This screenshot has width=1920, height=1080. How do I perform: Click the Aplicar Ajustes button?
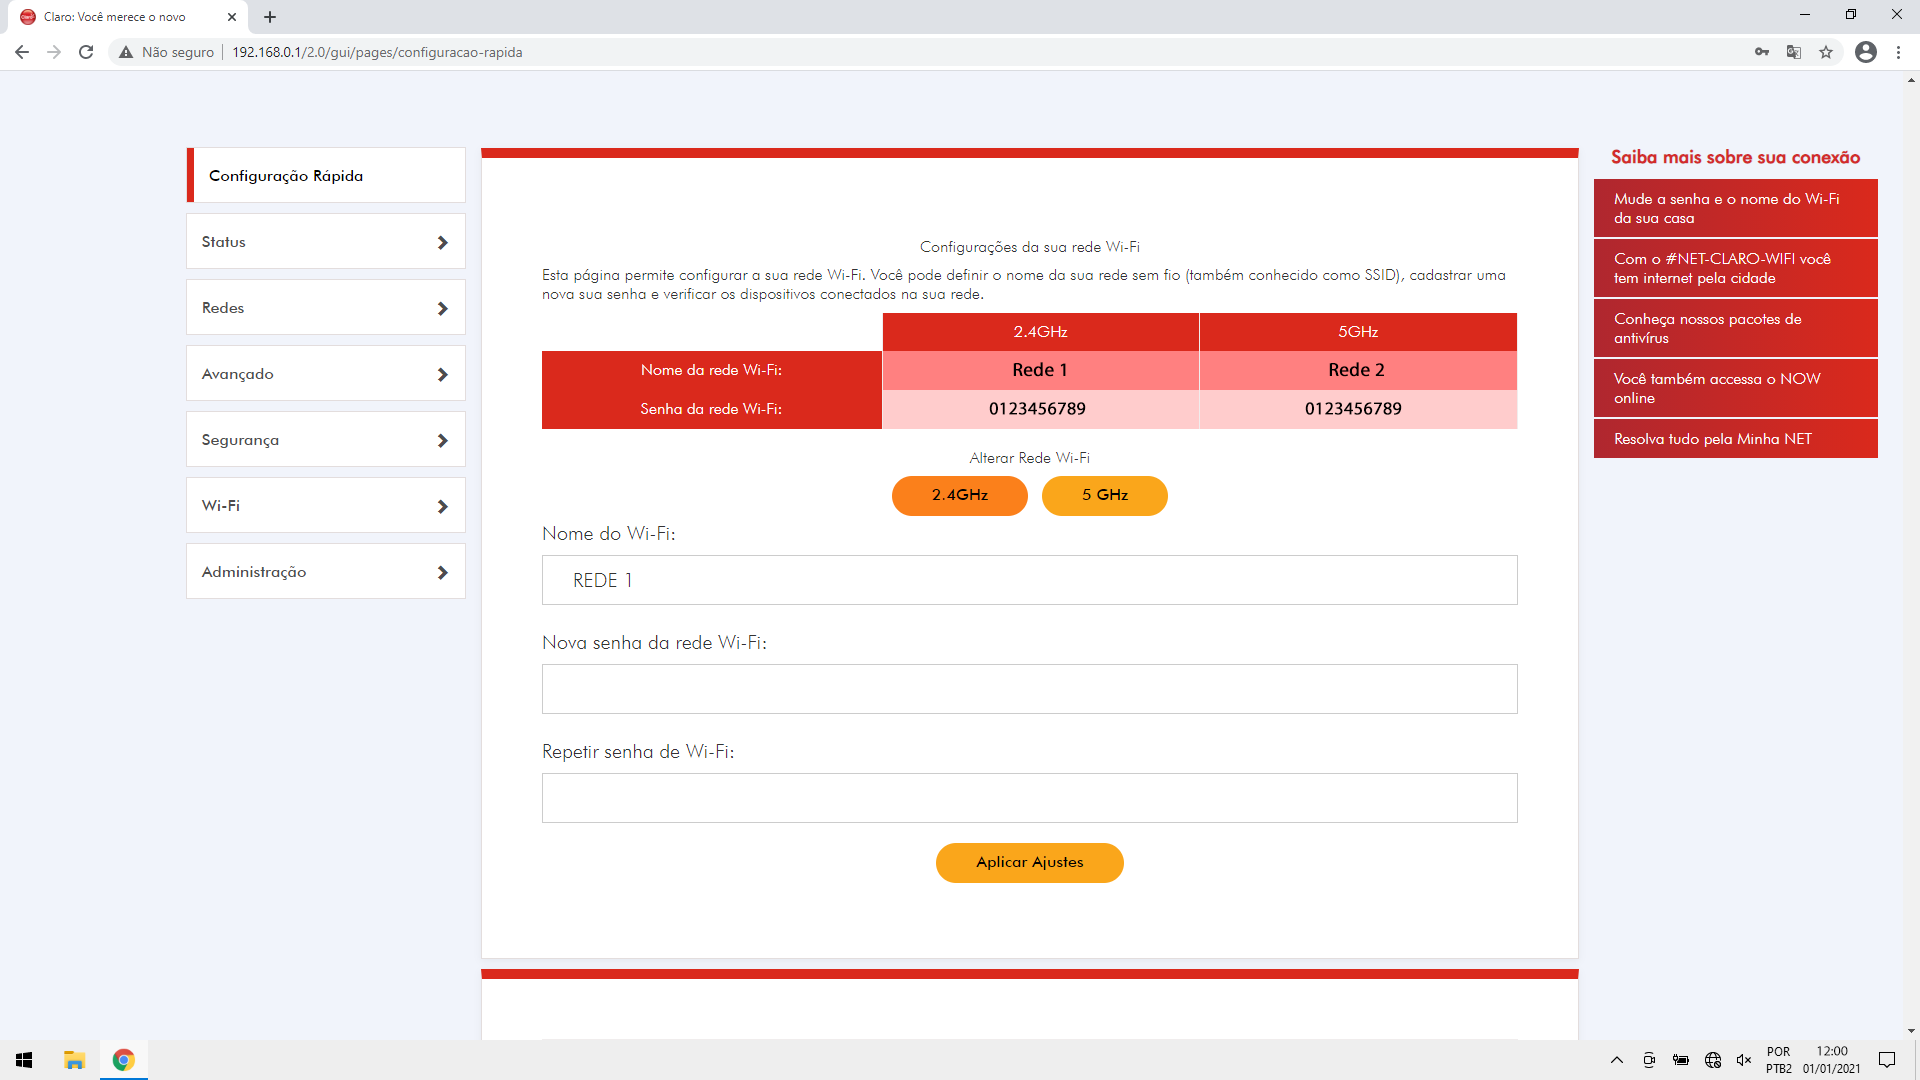[1029, 862]
